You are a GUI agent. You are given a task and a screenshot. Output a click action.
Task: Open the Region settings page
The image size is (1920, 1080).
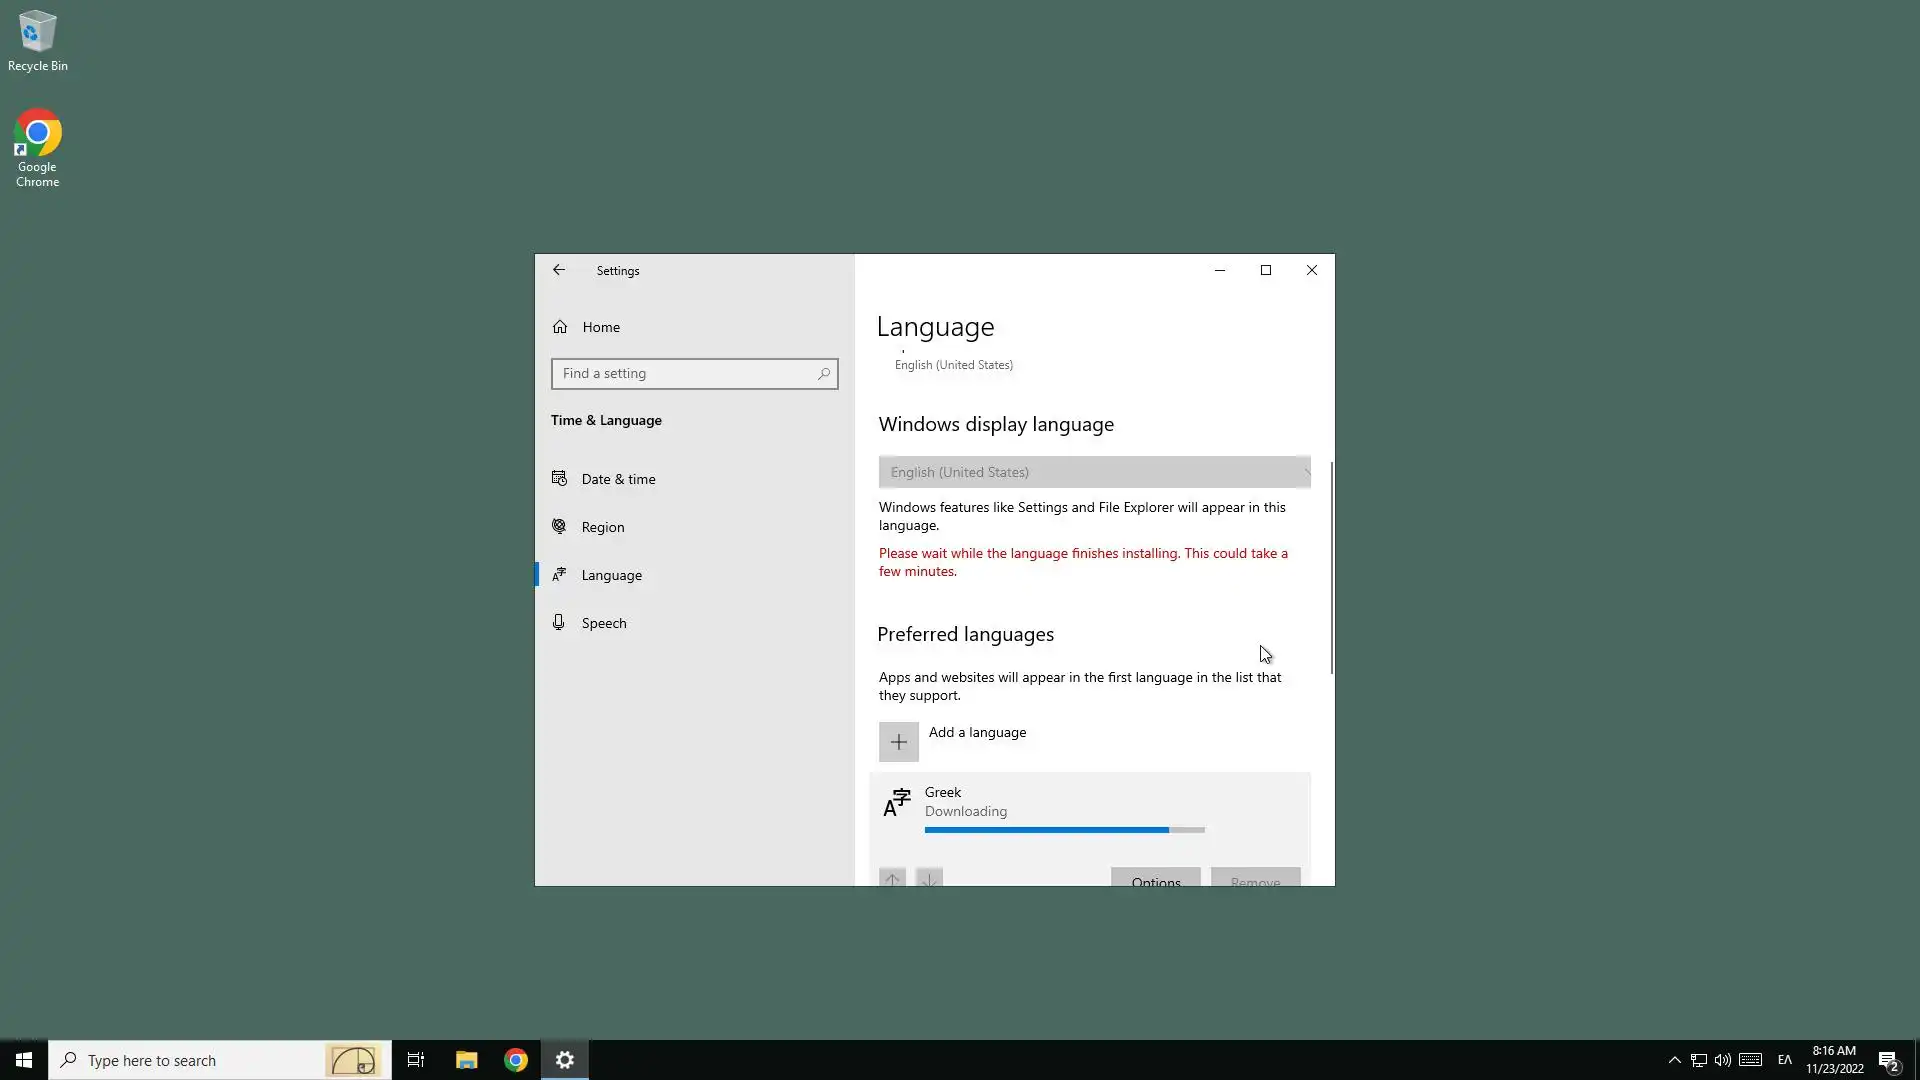tap(602, 527)
